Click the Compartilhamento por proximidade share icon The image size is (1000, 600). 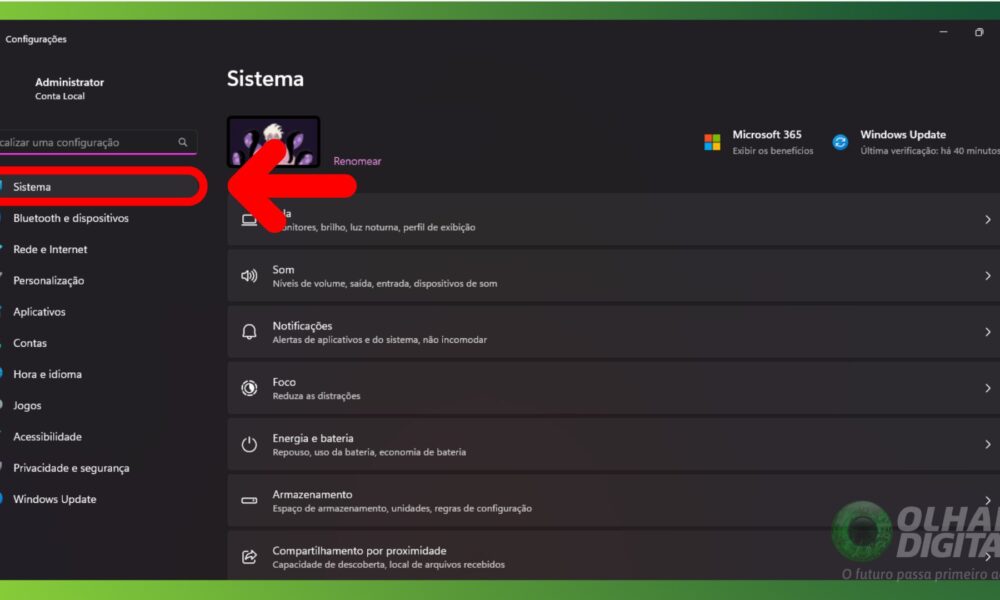tap(249, 556)
